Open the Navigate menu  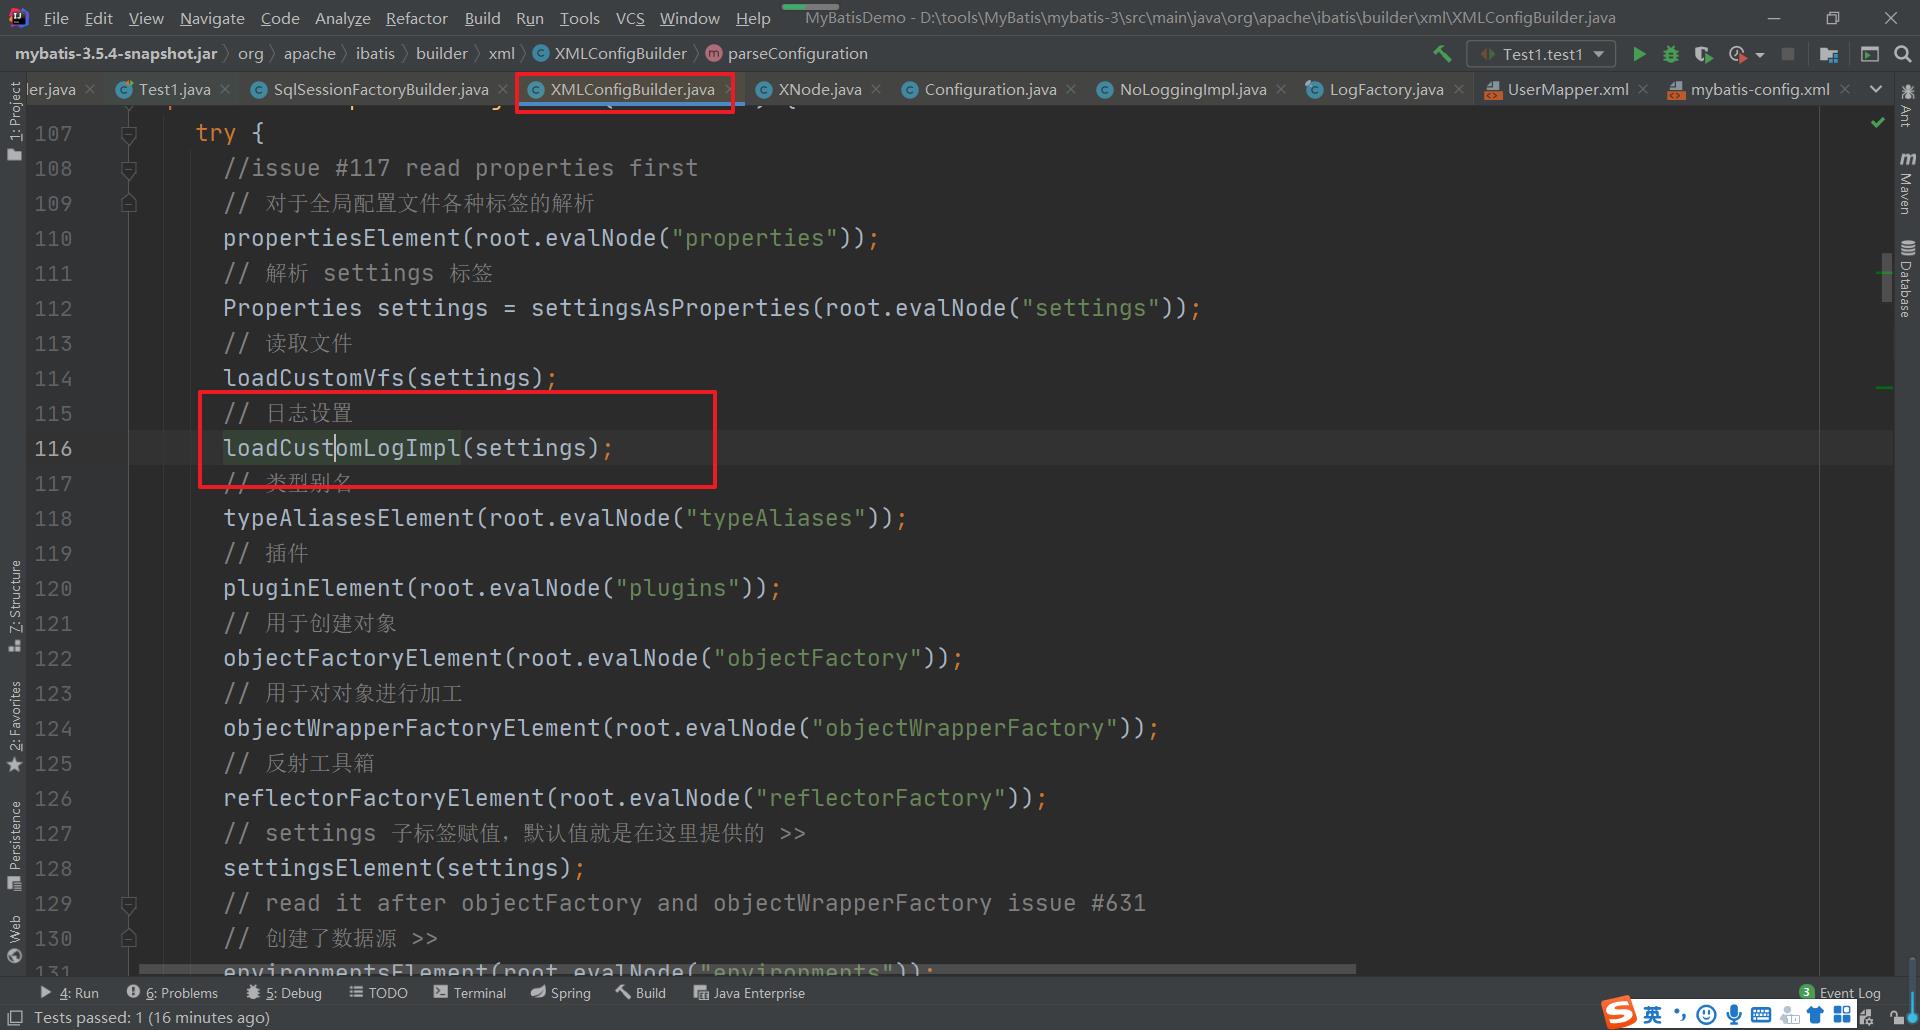click(212, 18)
